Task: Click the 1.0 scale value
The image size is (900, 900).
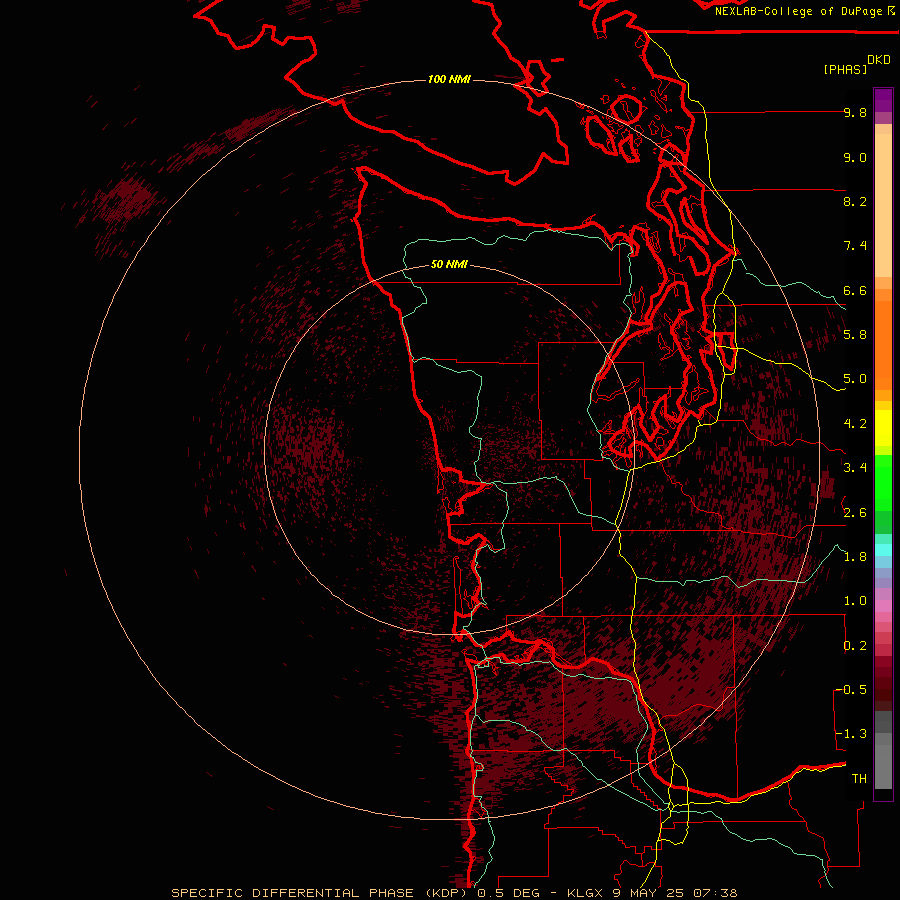Action: 855,601
